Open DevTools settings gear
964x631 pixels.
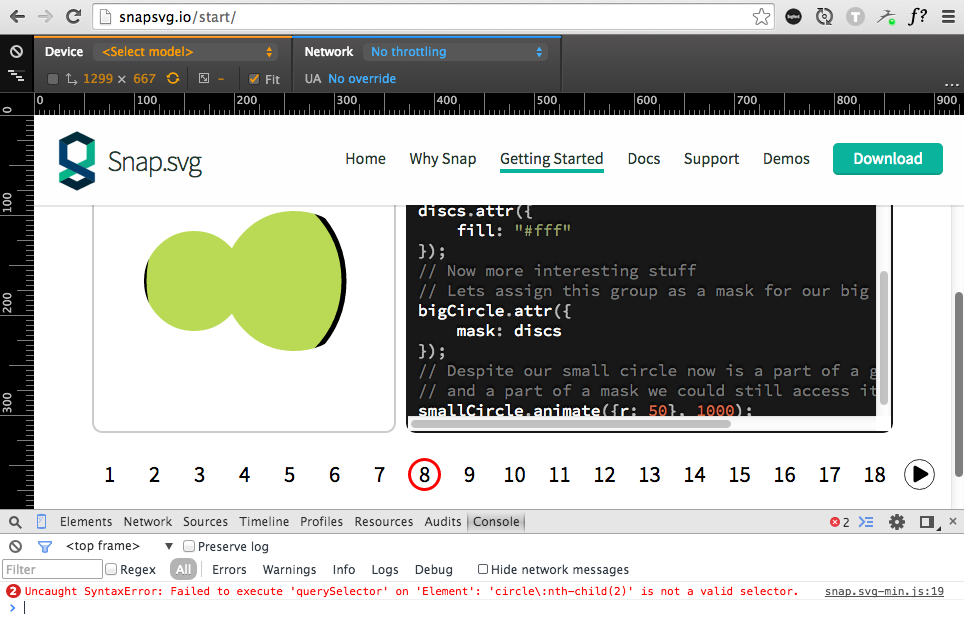(897, 522)
